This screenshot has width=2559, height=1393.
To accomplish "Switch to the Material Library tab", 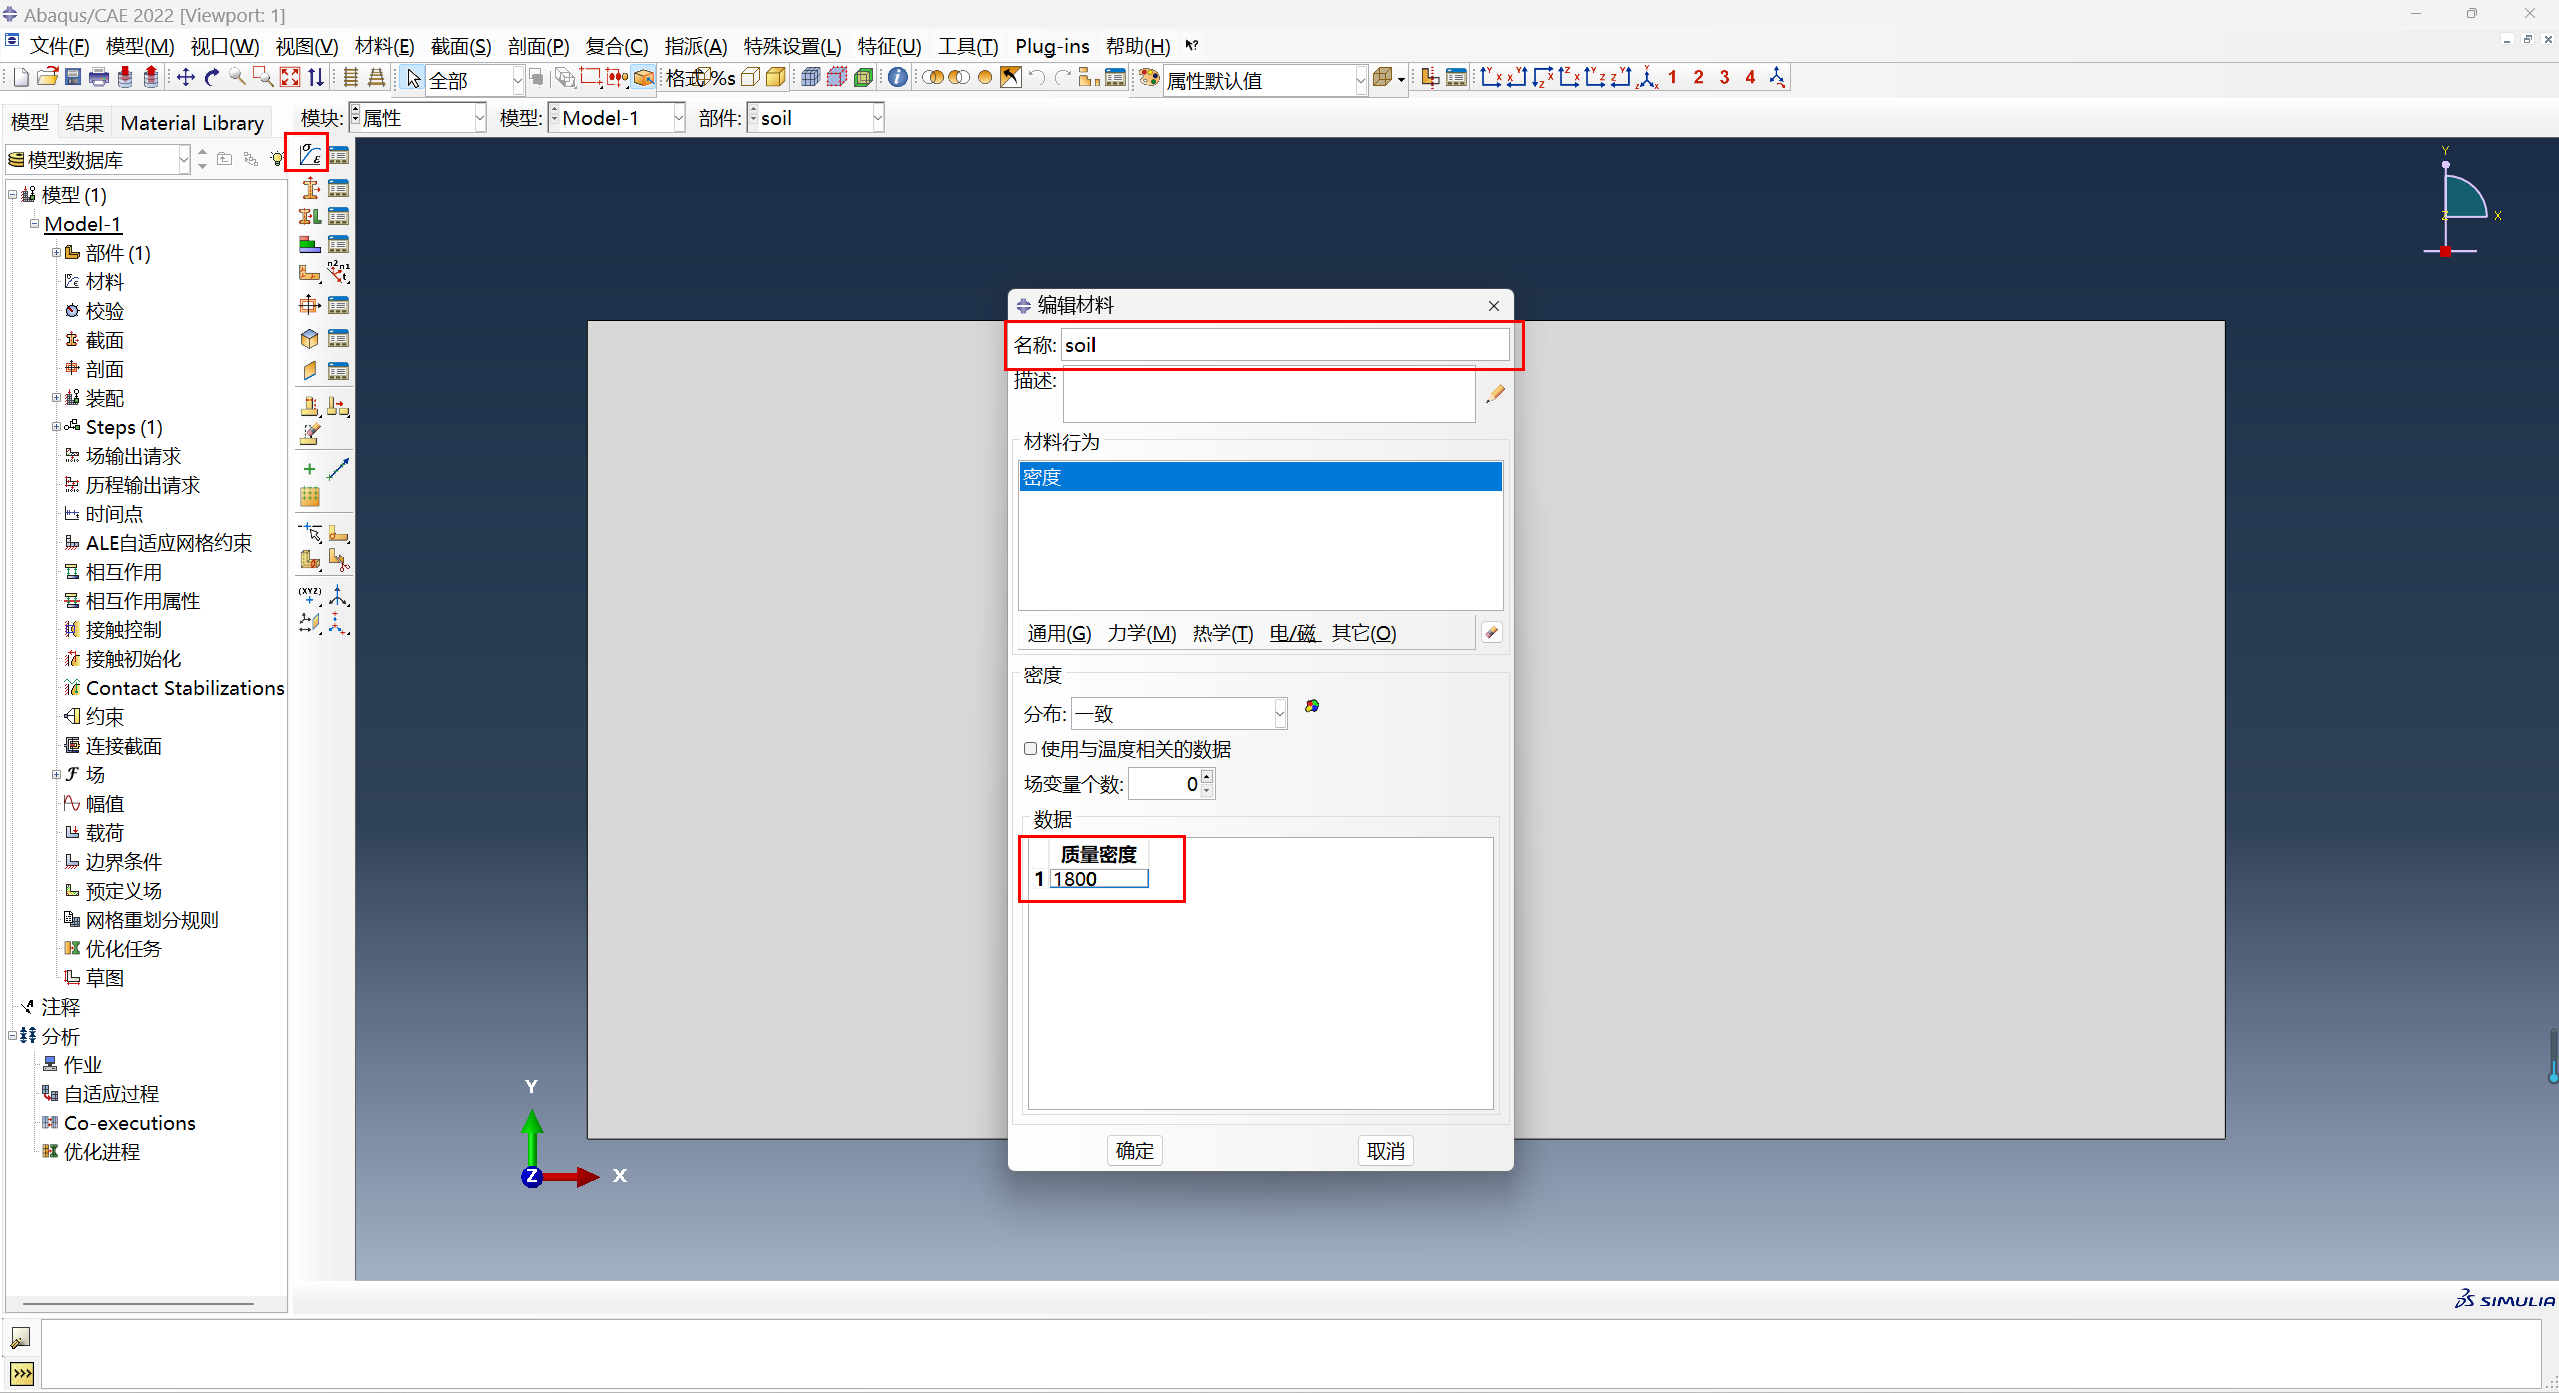I will 192,122.
